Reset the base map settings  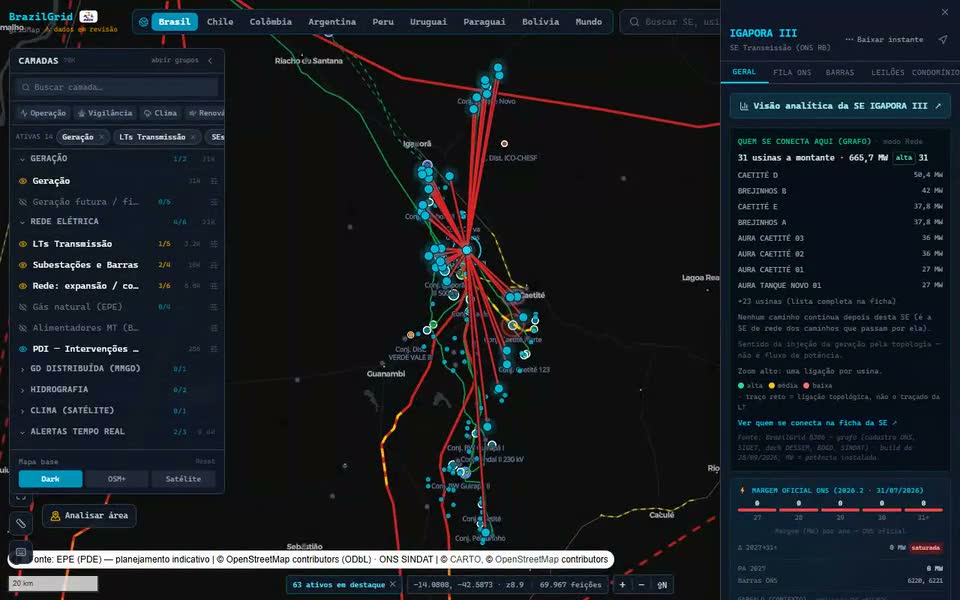click(x=205, y=462)
